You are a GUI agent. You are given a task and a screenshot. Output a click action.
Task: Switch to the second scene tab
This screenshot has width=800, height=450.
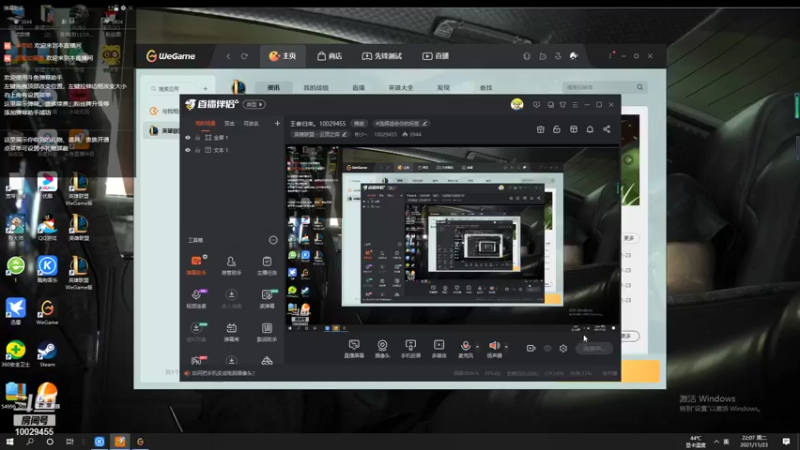point(230,123)
